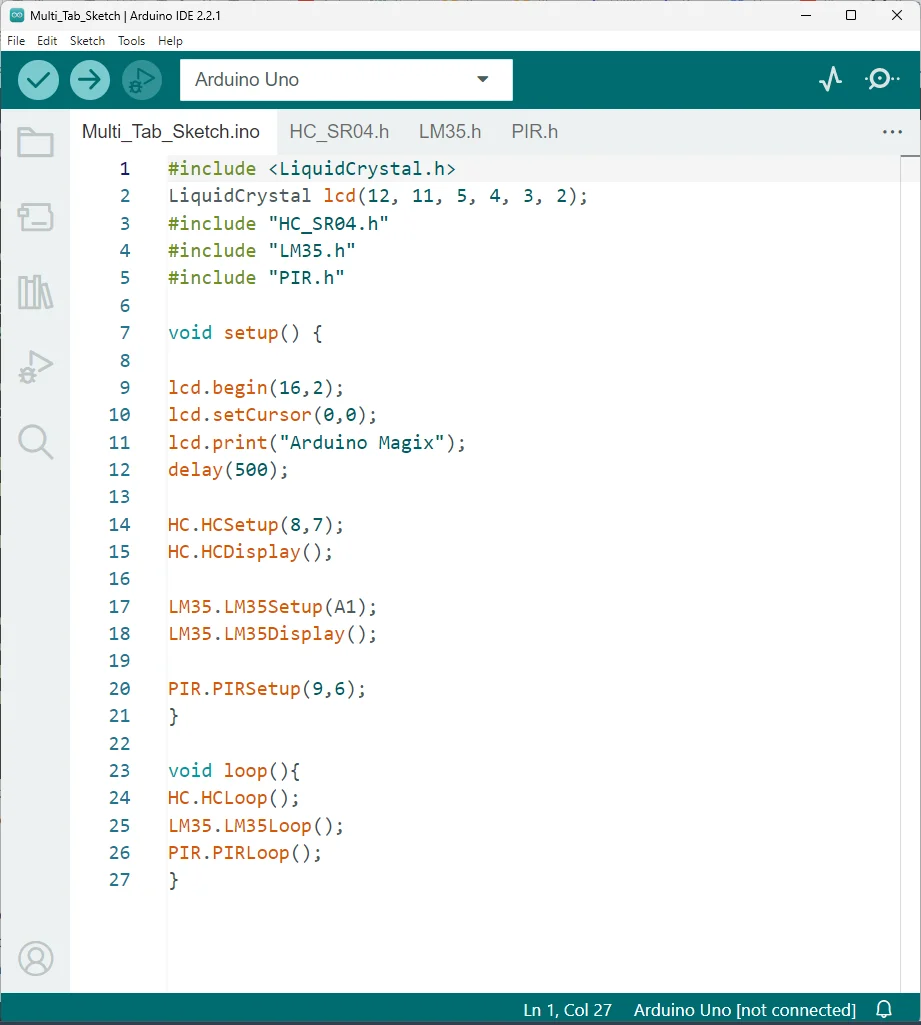Click the lcd.print("Arduino Magix"); line
The image size is (921, 1025).
click(x=317, y=443)
